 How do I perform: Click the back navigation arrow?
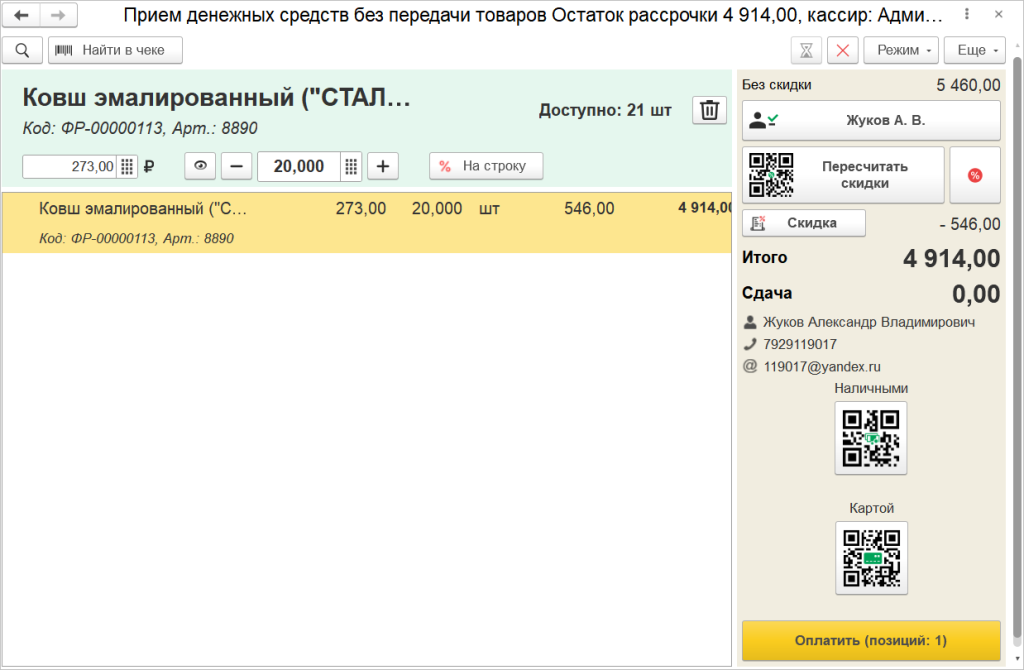(21, 16)
